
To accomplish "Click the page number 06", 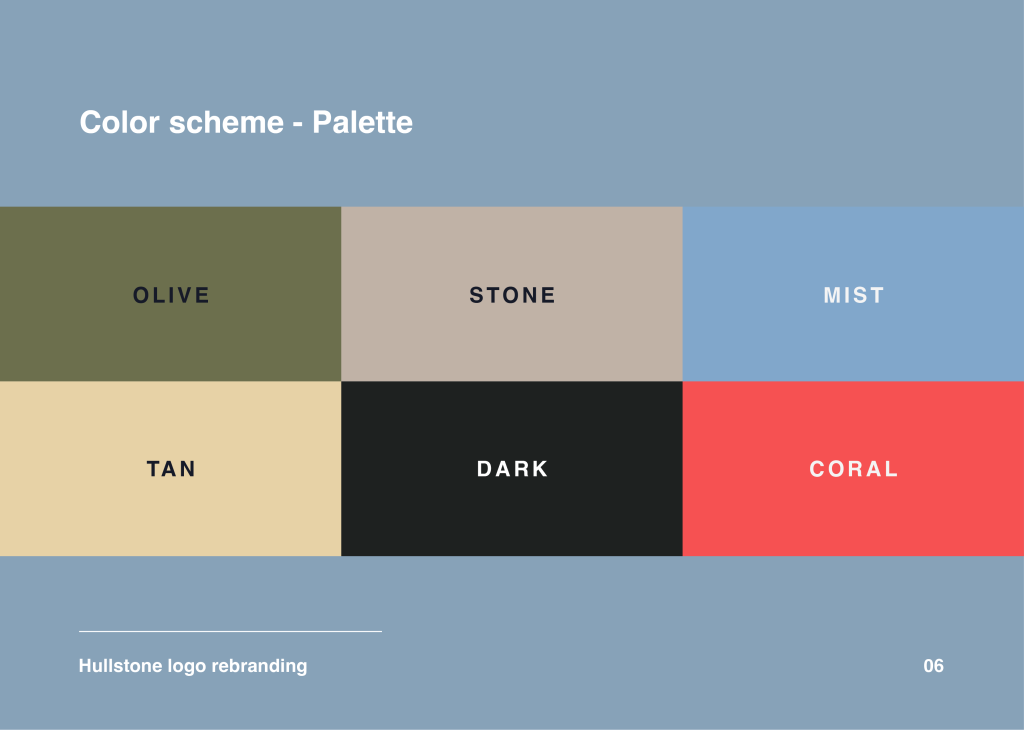I will pos(934,666).
